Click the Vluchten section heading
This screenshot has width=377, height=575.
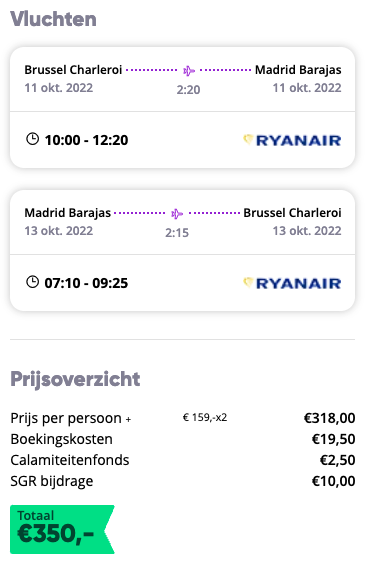[54, 19]
